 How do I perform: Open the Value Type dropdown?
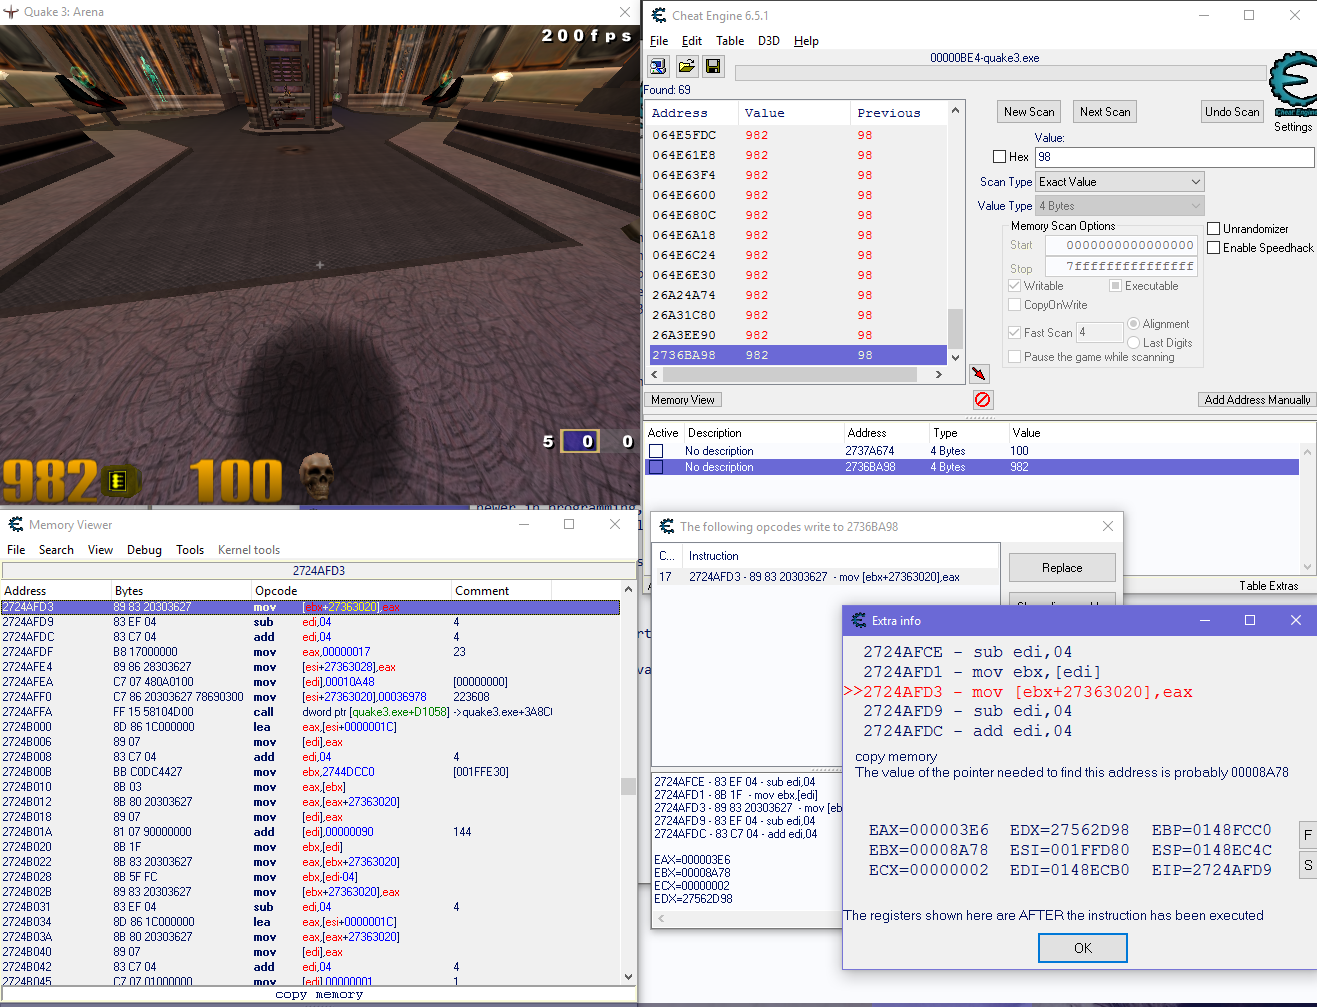point(1119,206)
